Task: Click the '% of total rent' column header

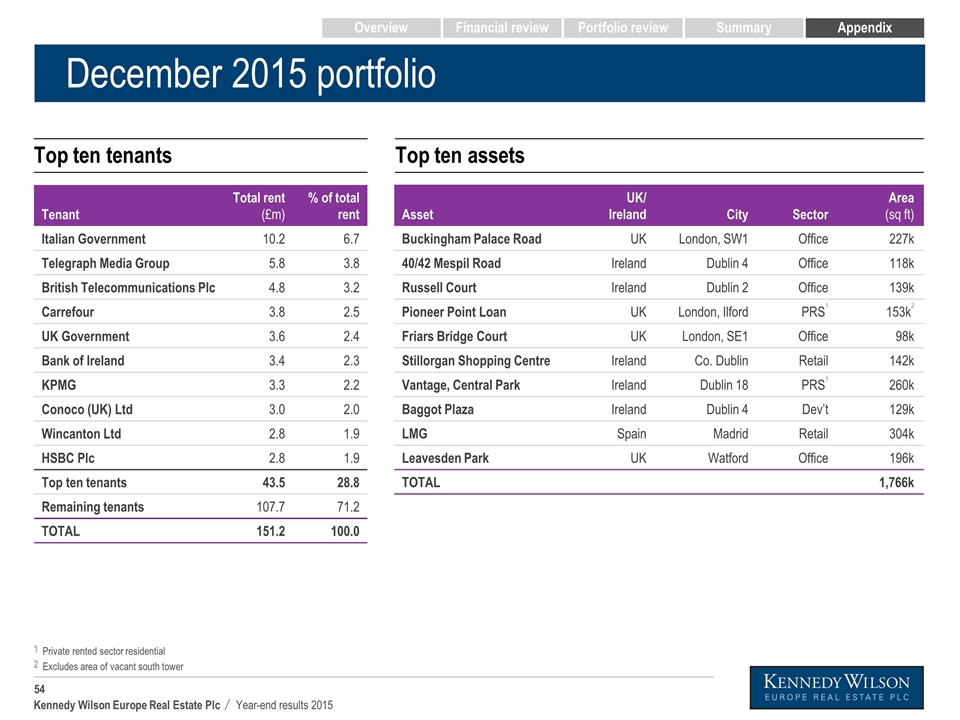Action: (x=334, y=206)
